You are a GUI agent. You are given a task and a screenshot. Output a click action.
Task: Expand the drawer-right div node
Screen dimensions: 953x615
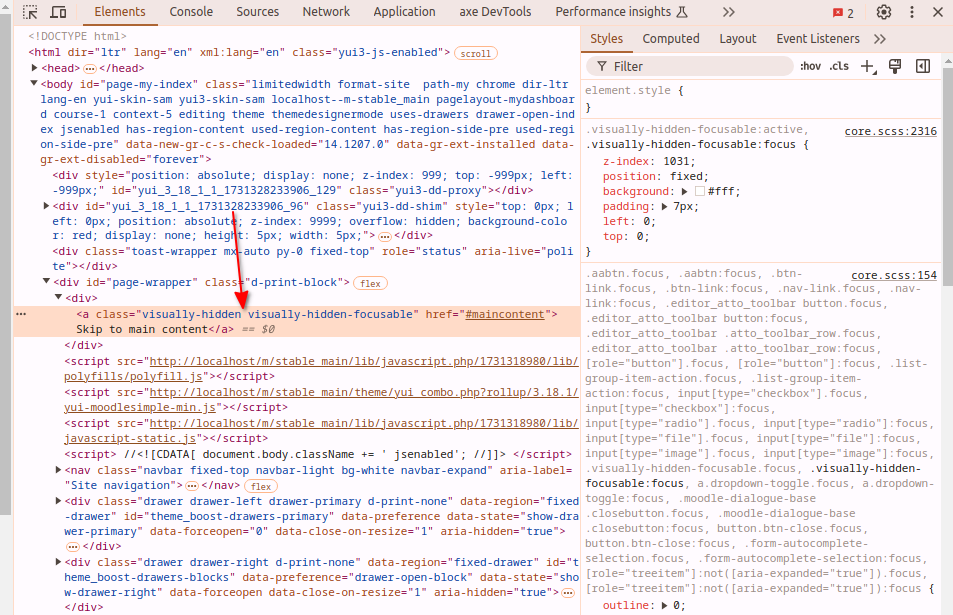point(58,562)
